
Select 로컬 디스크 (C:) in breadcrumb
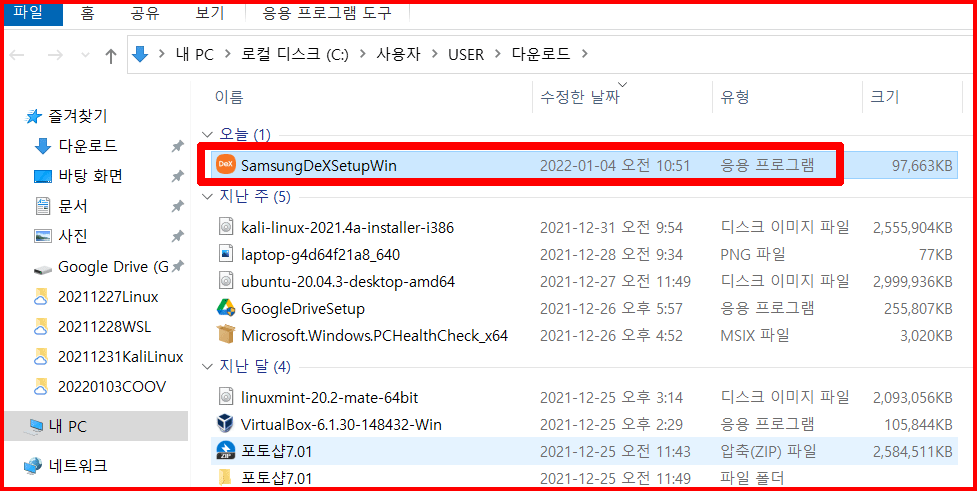point(295,54)
